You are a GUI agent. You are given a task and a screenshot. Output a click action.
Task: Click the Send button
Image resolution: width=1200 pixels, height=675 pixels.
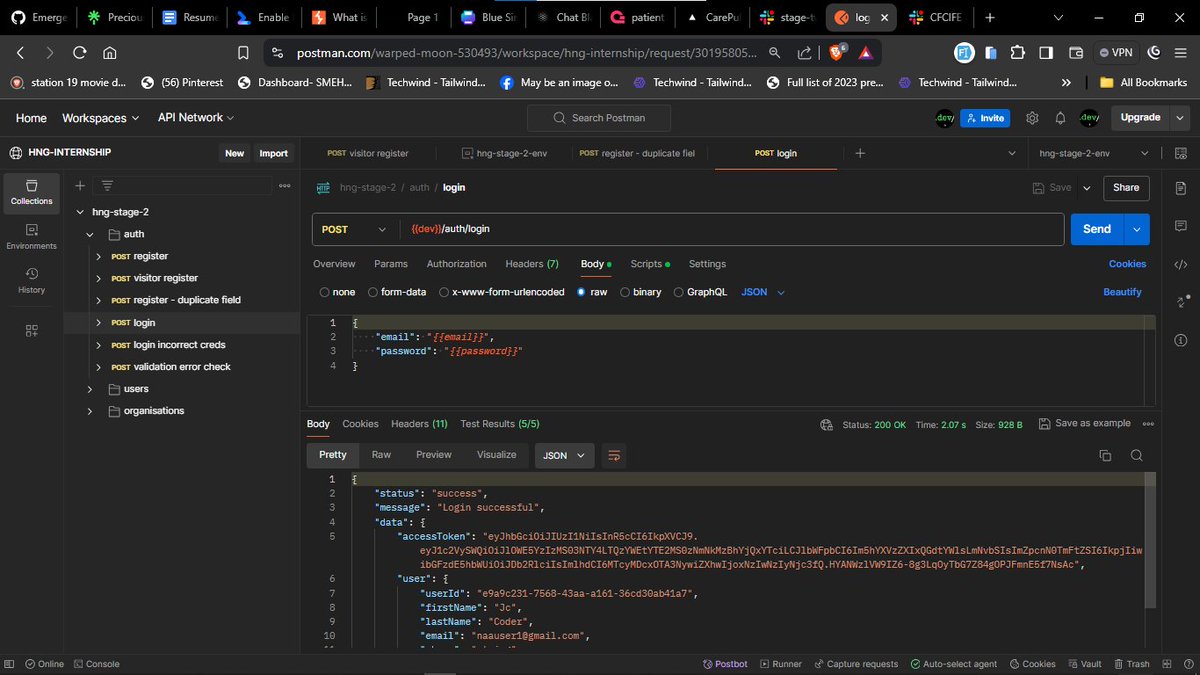(1097, 229)
